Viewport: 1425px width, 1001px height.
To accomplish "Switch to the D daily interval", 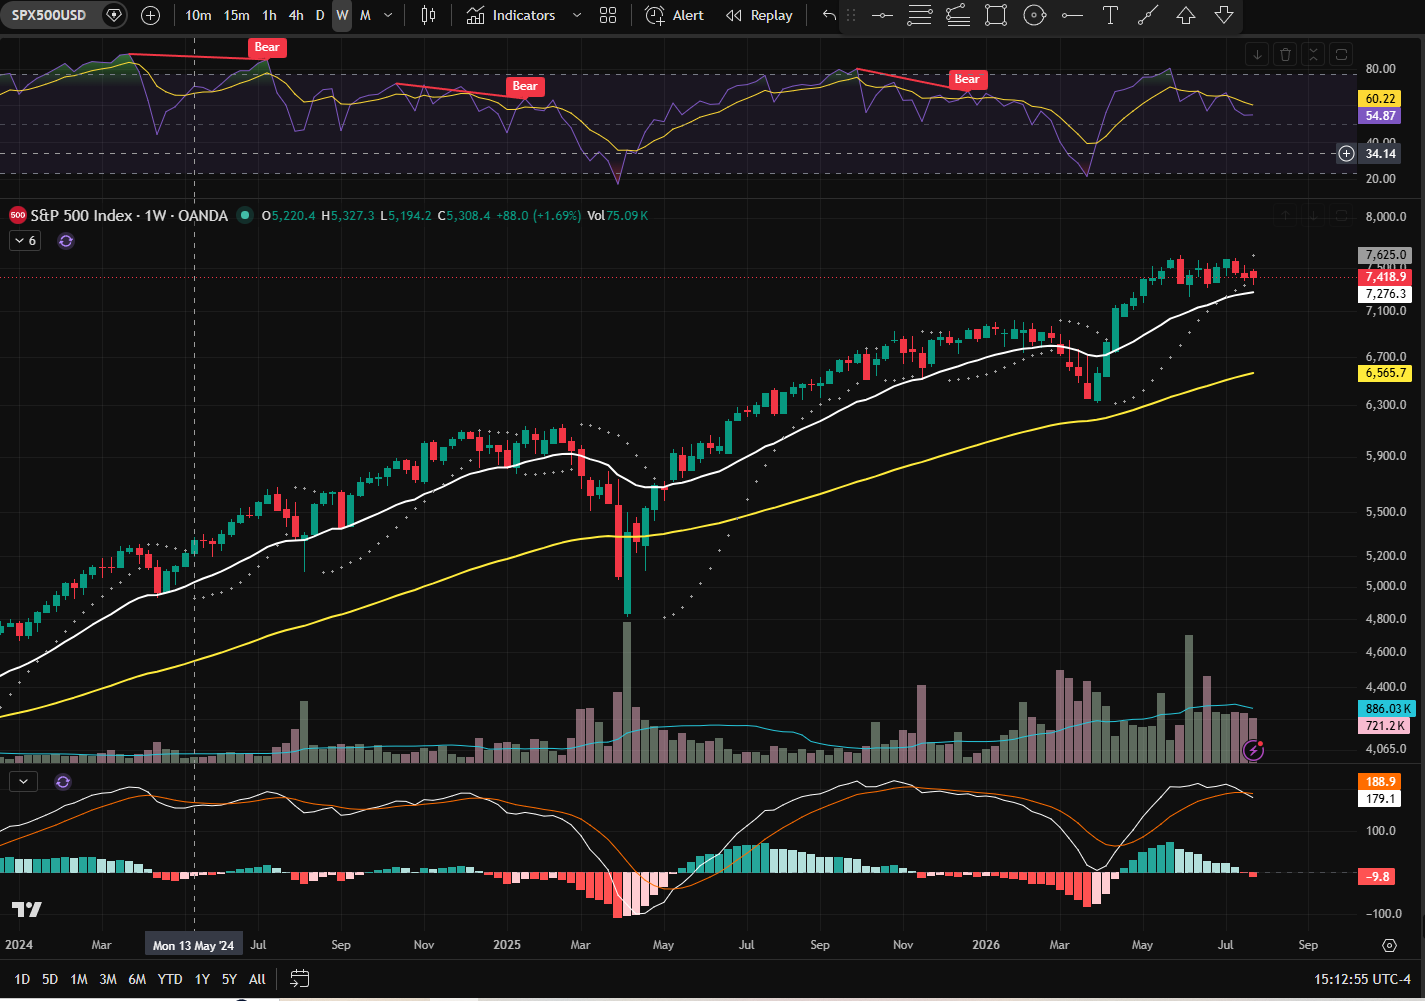I will click(x=320, y=15).
